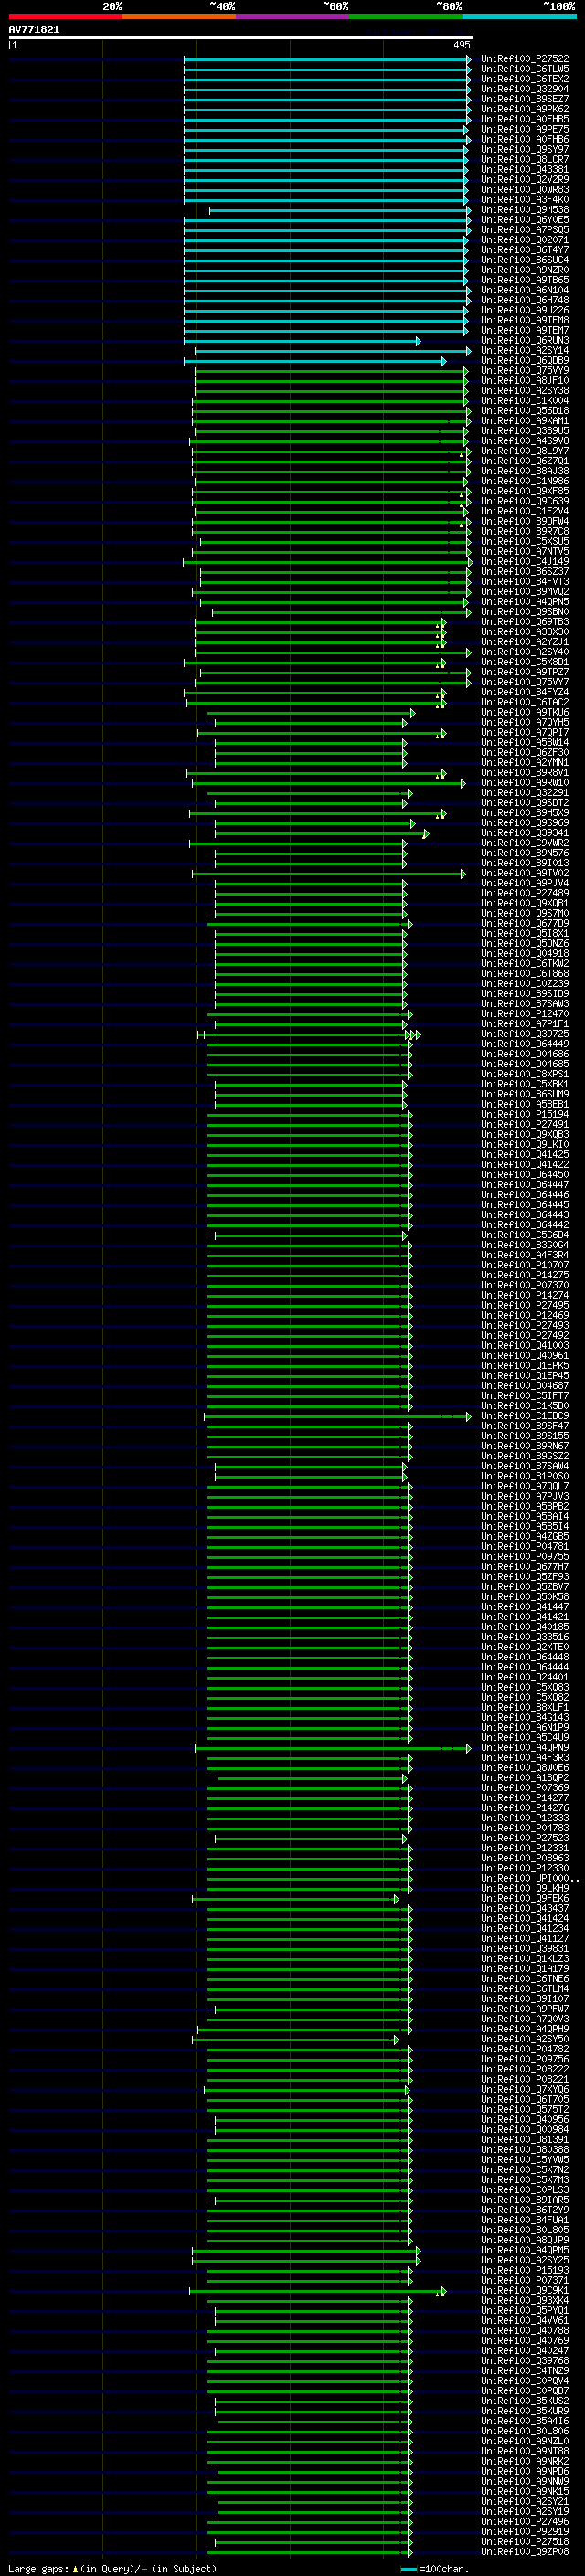
Task: Select hit label UniRef100_P27523
Action: [x=524, y=1837]
